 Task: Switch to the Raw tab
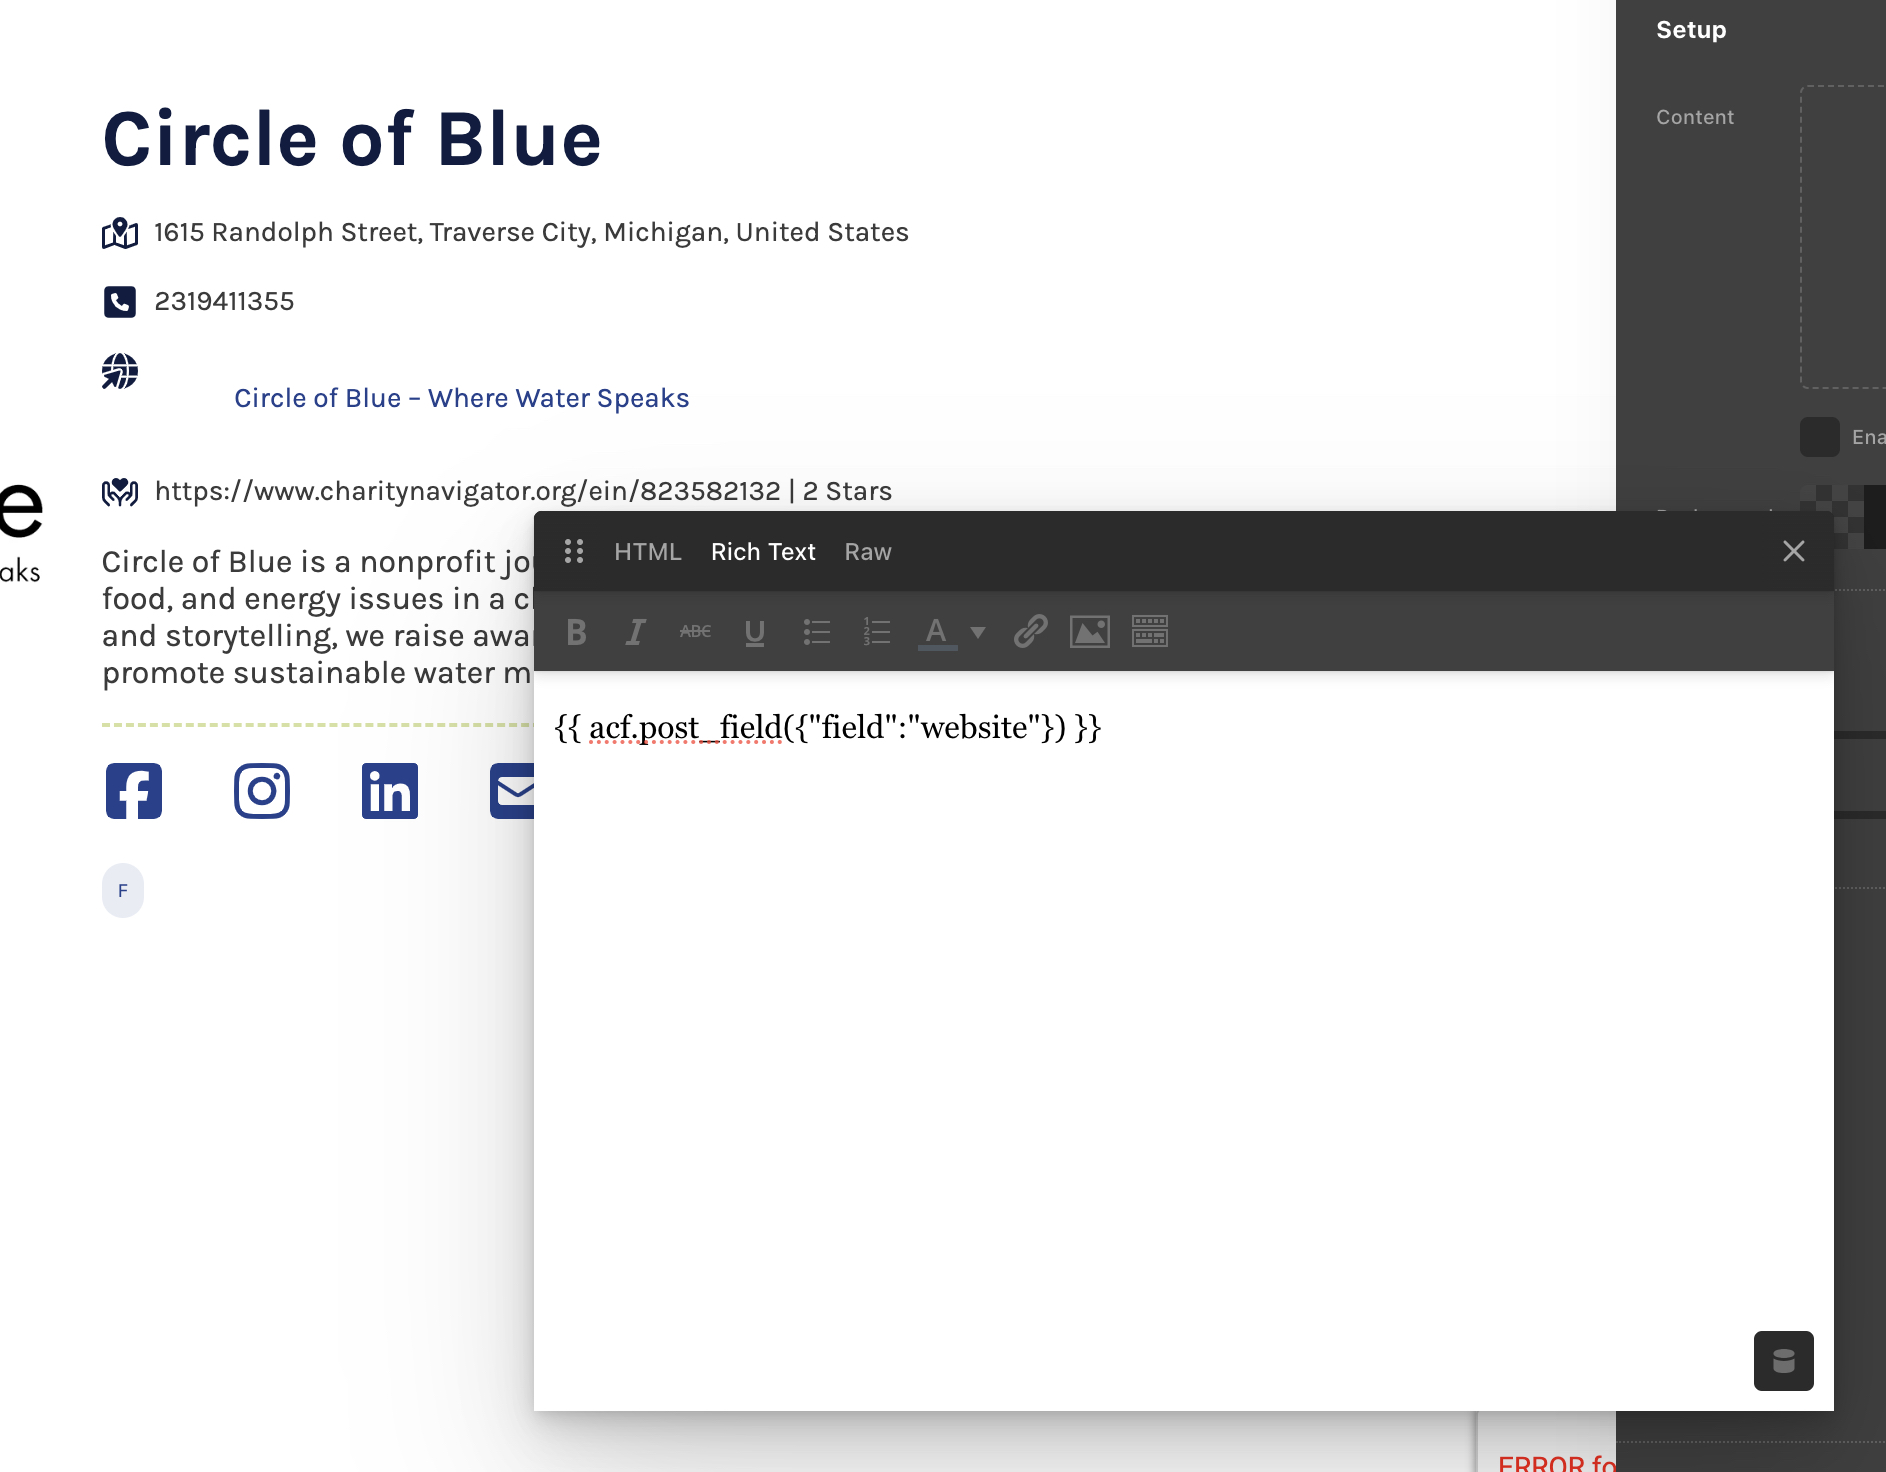tap(868, 552)
